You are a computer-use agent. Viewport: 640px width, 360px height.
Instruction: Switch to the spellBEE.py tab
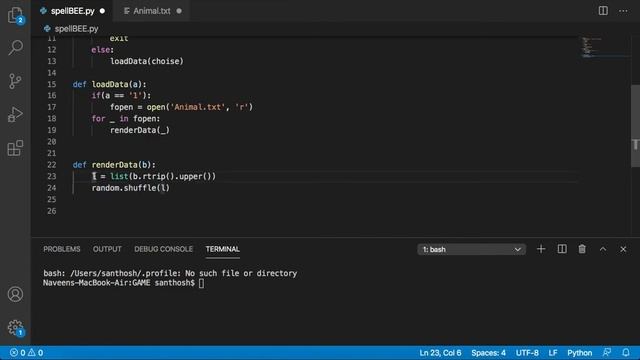73,11
